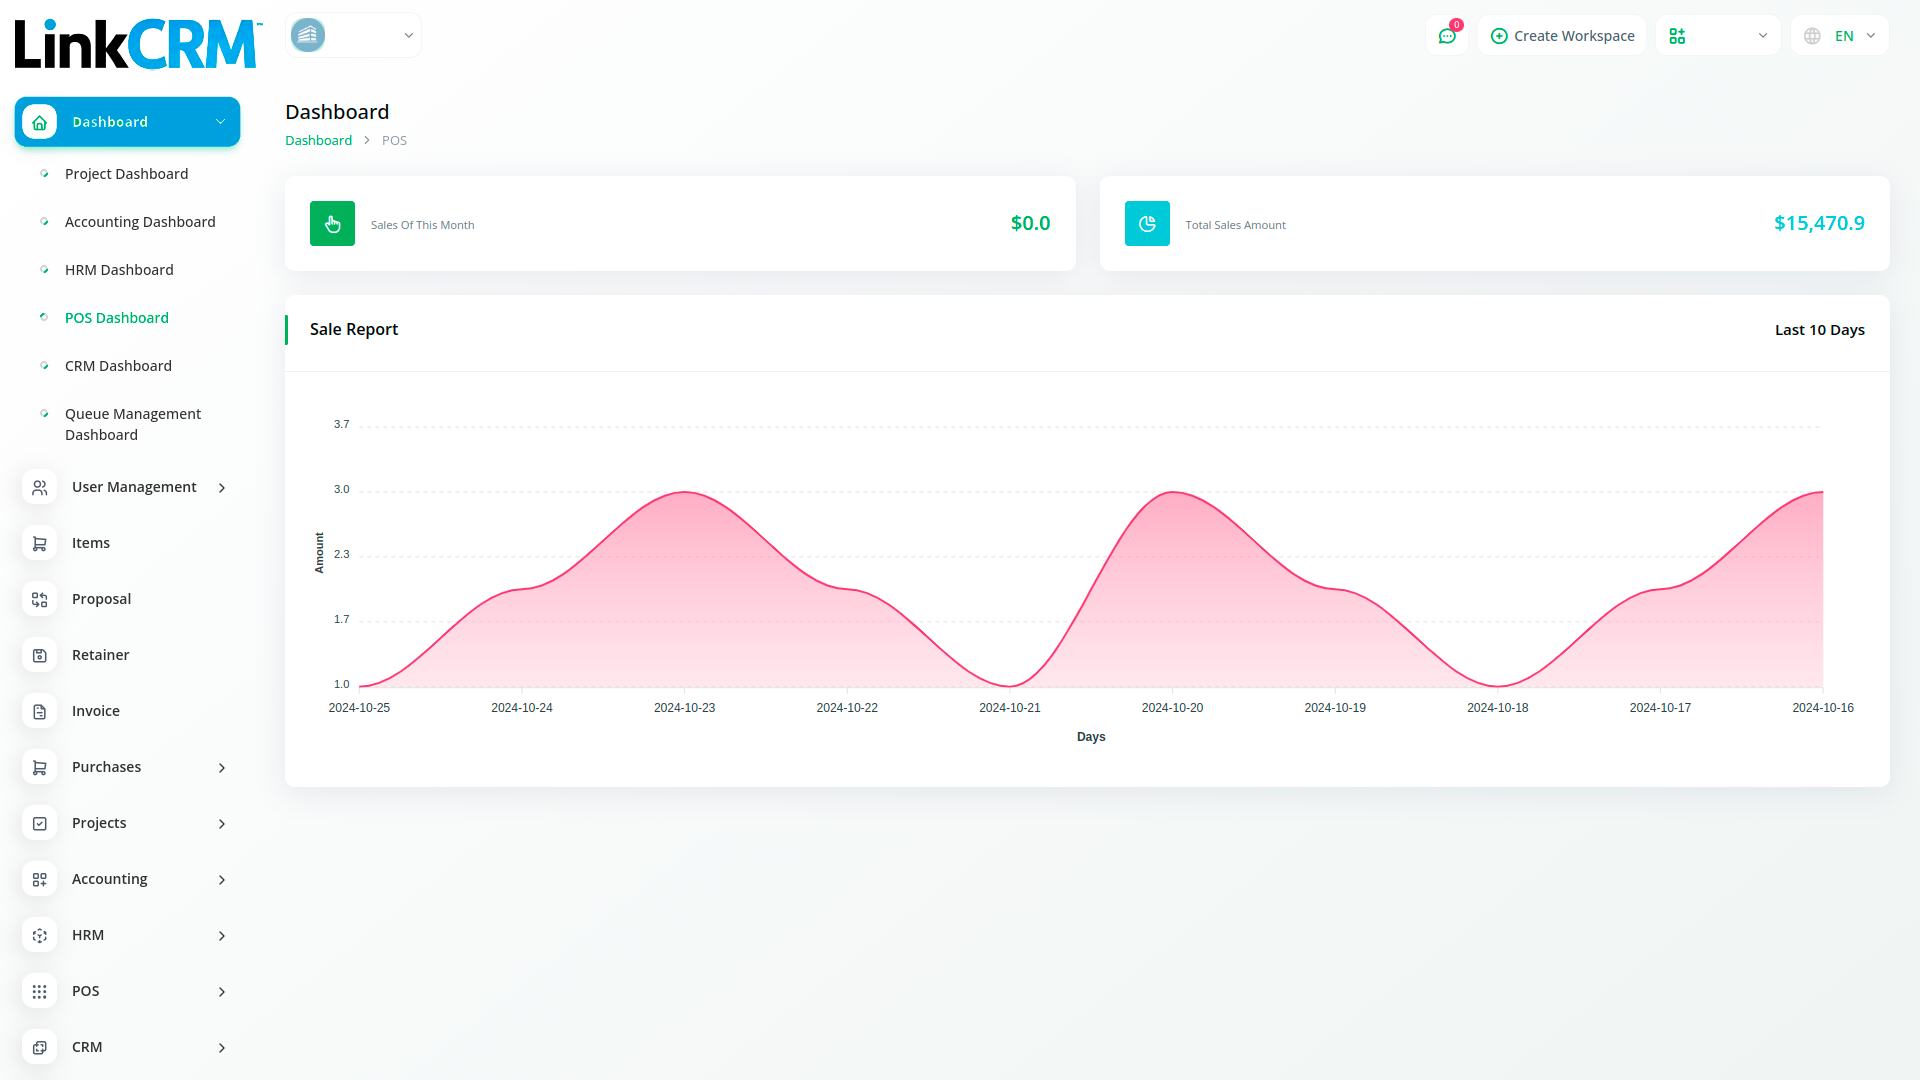Click the LinkCRM logo

pos(137,44)
